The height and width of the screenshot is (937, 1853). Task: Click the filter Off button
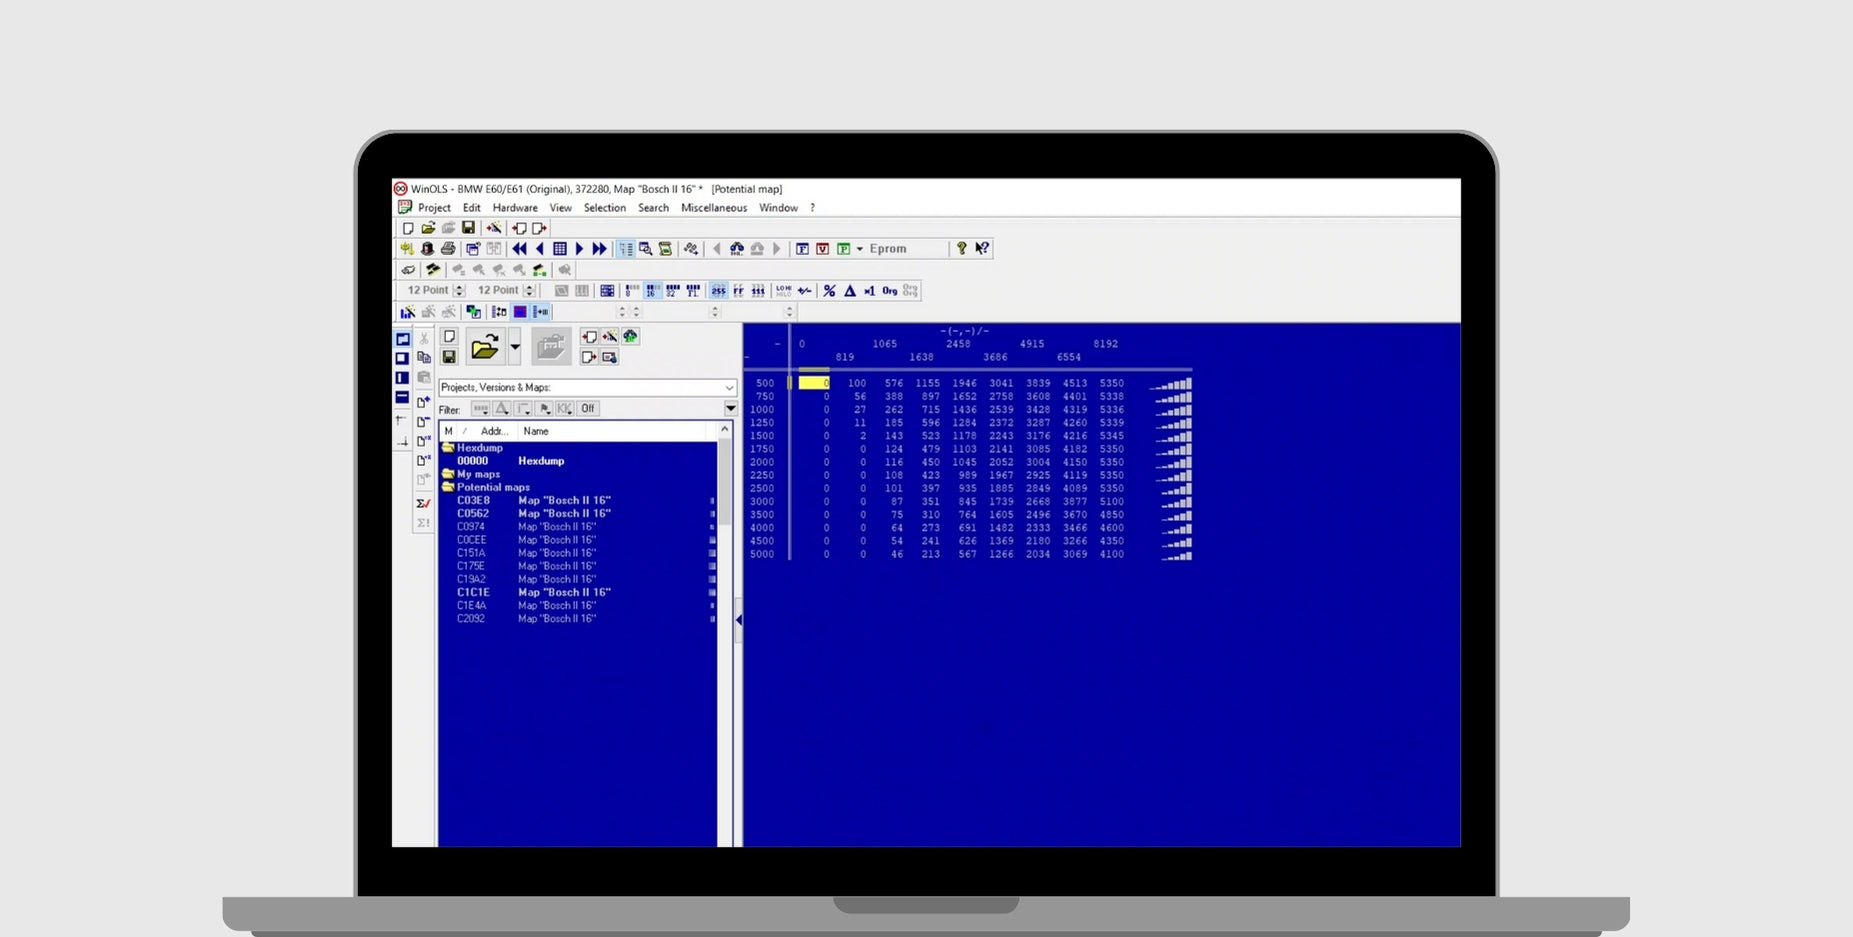pyautogui.click(x=588, y=409)
